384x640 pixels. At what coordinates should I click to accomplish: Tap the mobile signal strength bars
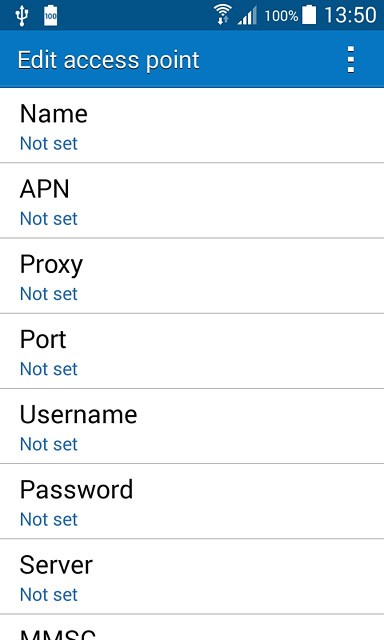[x=247, y=16]
